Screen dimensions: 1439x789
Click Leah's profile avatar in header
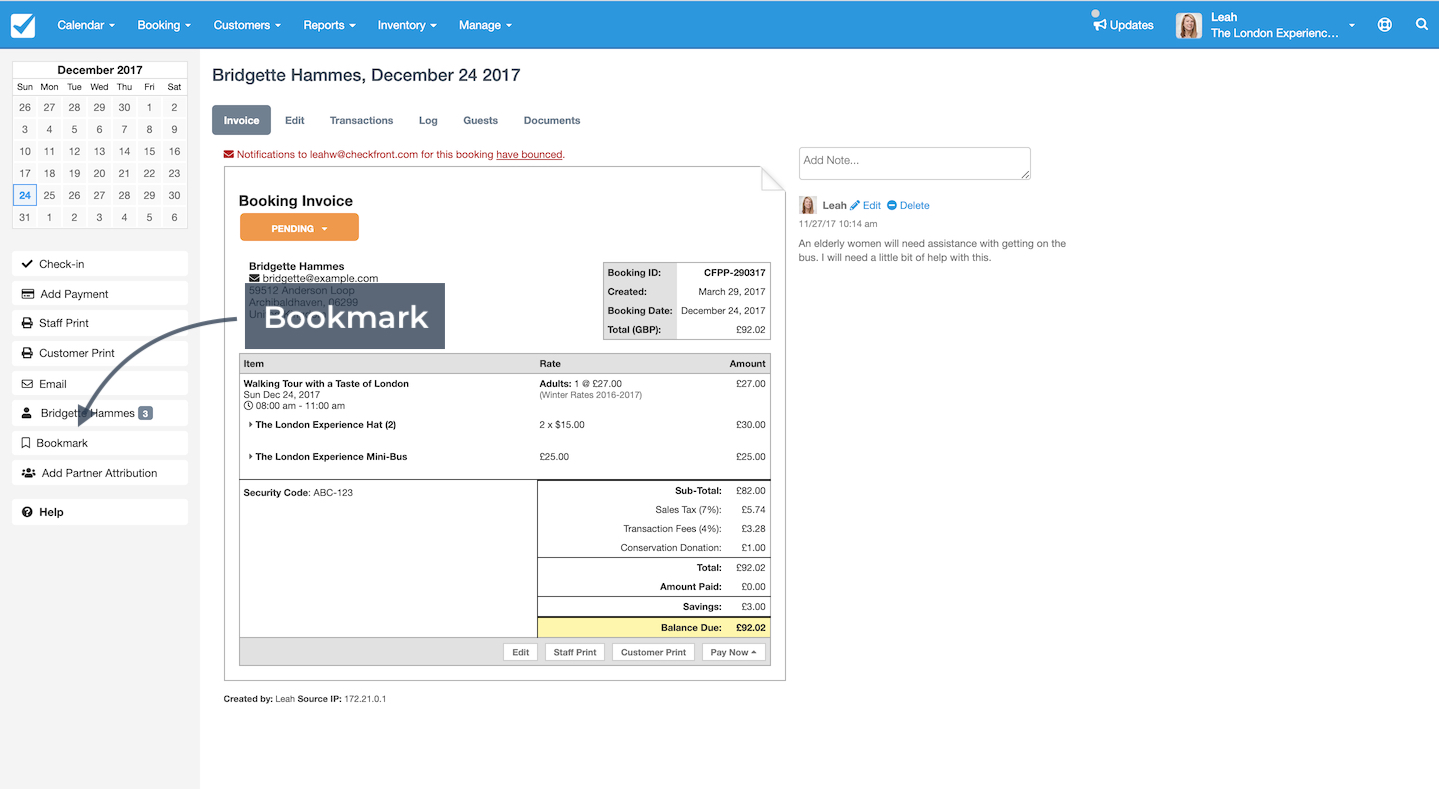tap(1188, 26)
